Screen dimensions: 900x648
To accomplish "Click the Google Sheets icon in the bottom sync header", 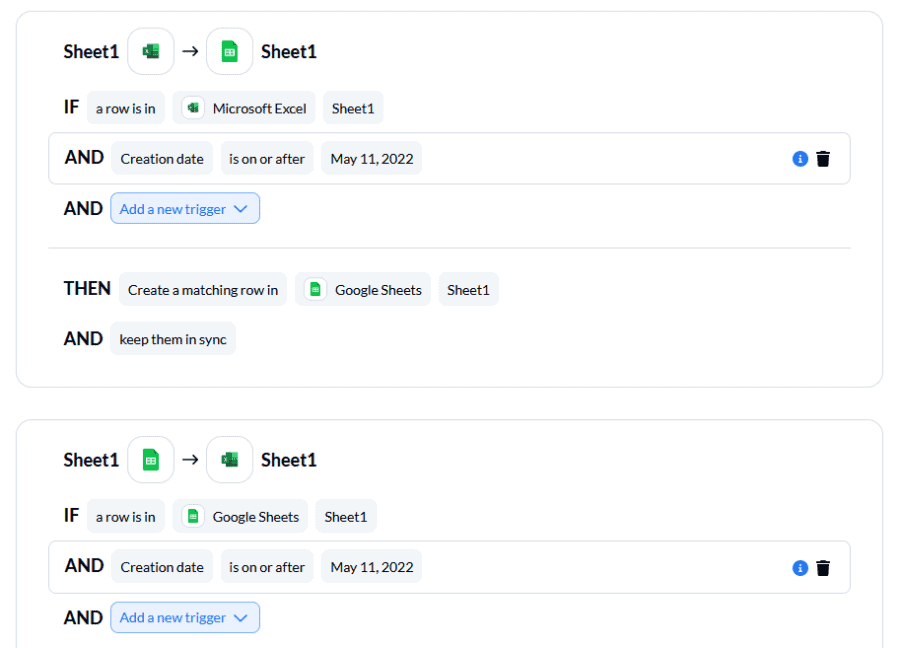I will (150, 459).
